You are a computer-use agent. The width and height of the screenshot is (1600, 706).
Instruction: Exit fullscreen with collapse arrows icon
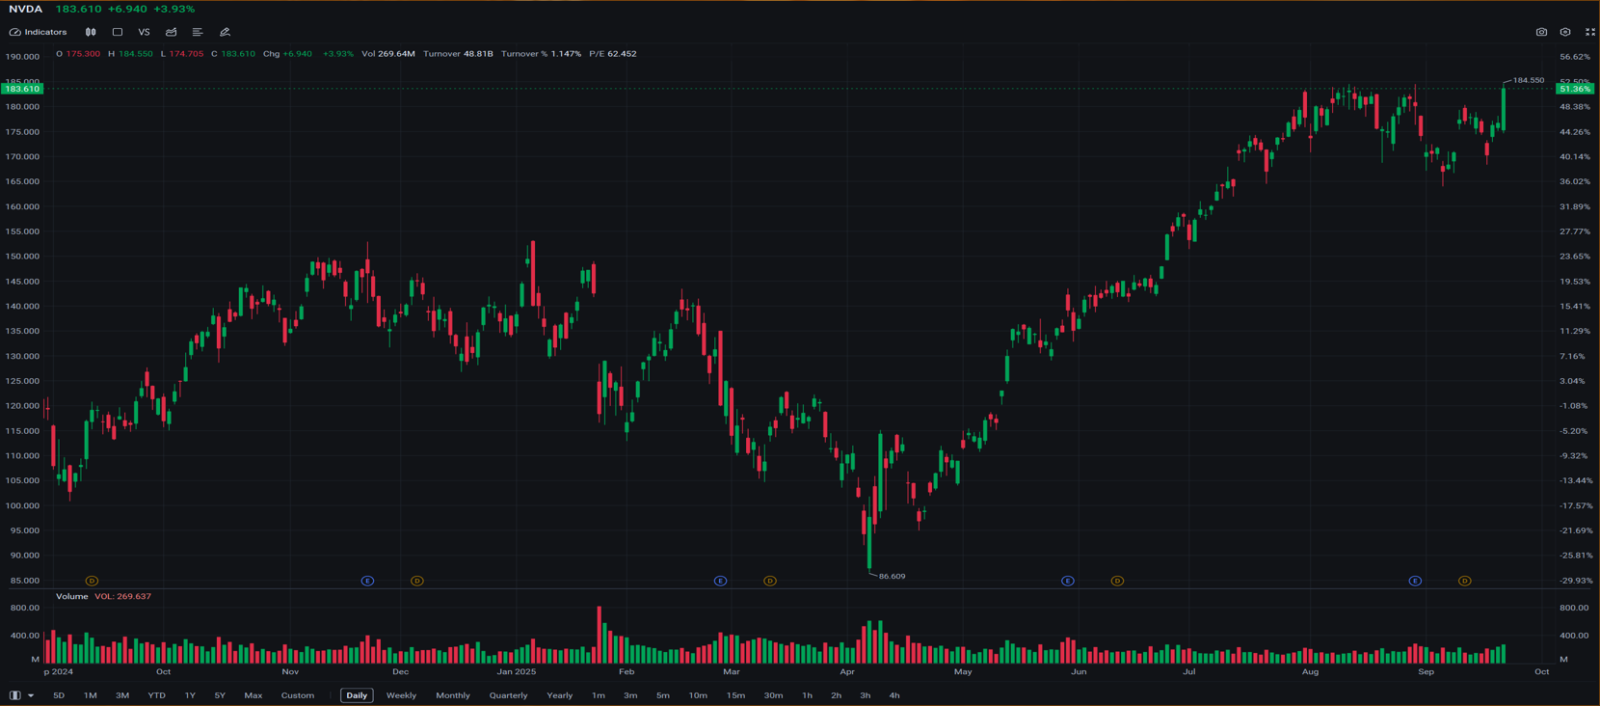click(1590, 32)
